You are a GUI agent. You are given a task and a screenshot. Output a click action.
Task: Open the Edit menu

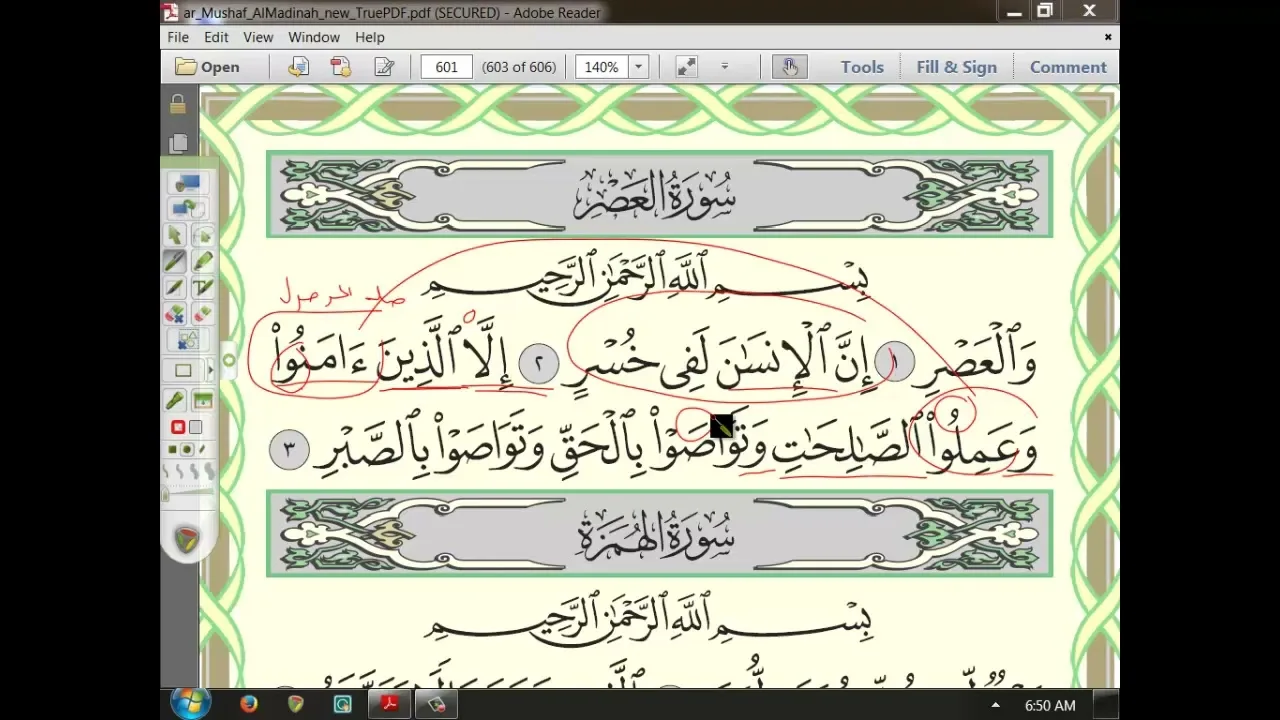point(216,37)
